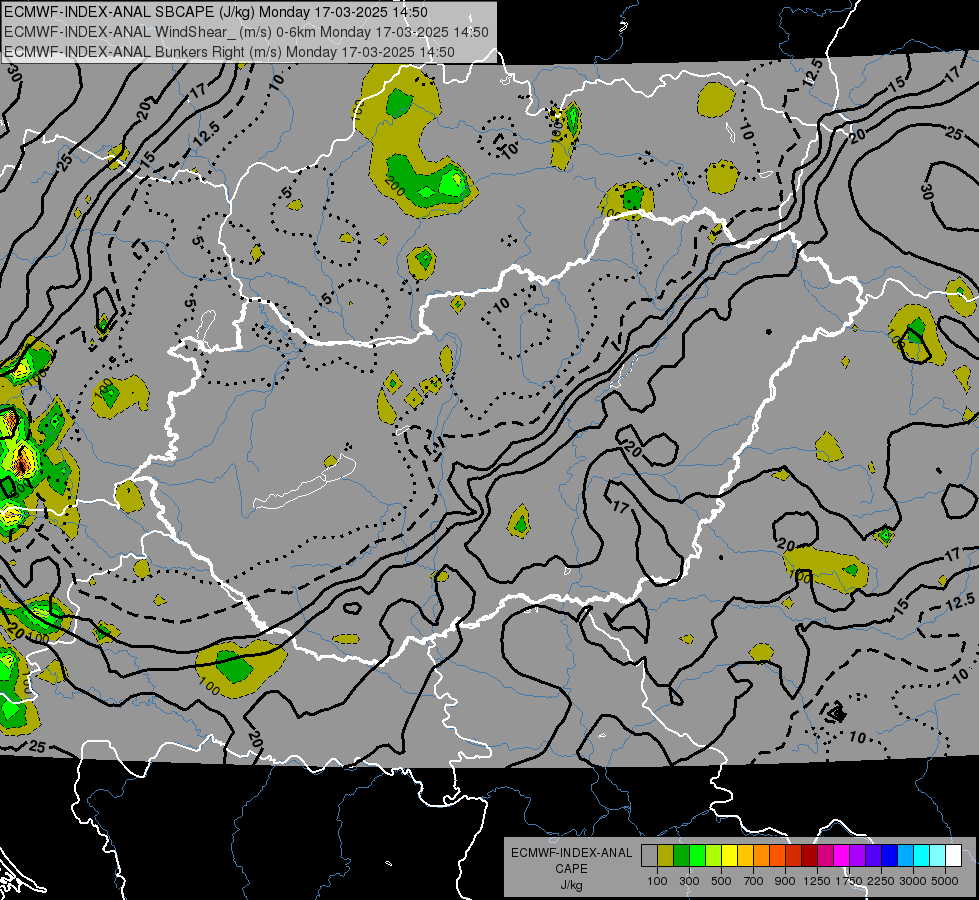Click the SBCAPE (J/kg) header line
Image resolution: width=979 pixels, height=900 pixels.
[x=216, y=12]
